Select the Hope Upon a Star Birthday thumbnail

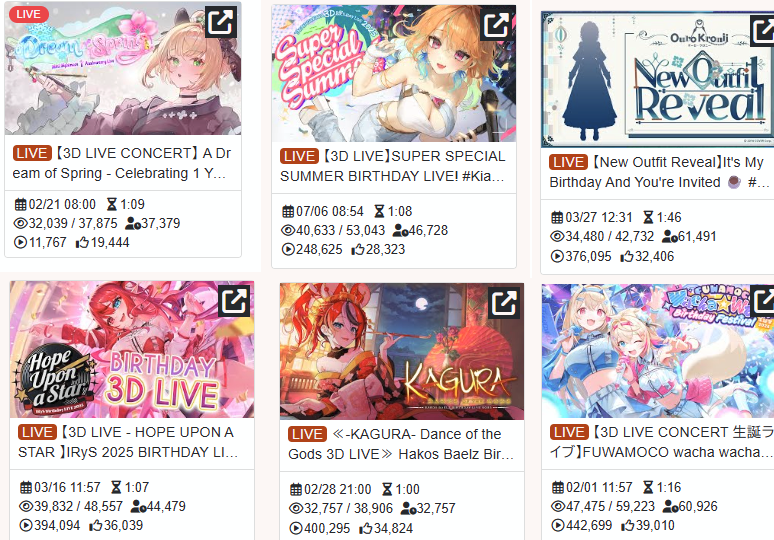coord(132,349)
